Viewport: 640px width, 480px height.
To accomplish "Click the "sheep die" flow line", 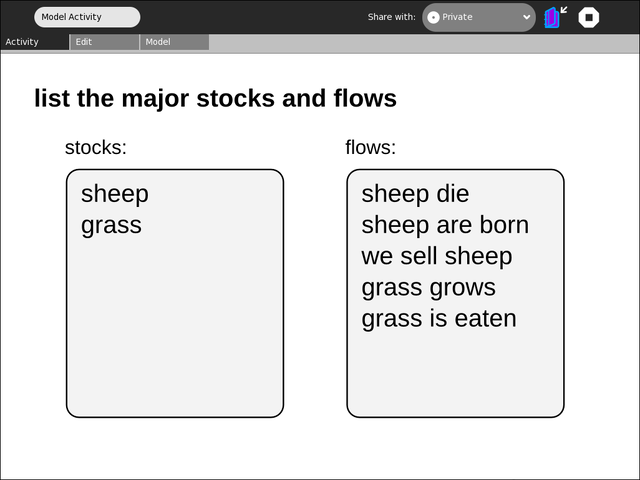I will [x=415, y=194].
